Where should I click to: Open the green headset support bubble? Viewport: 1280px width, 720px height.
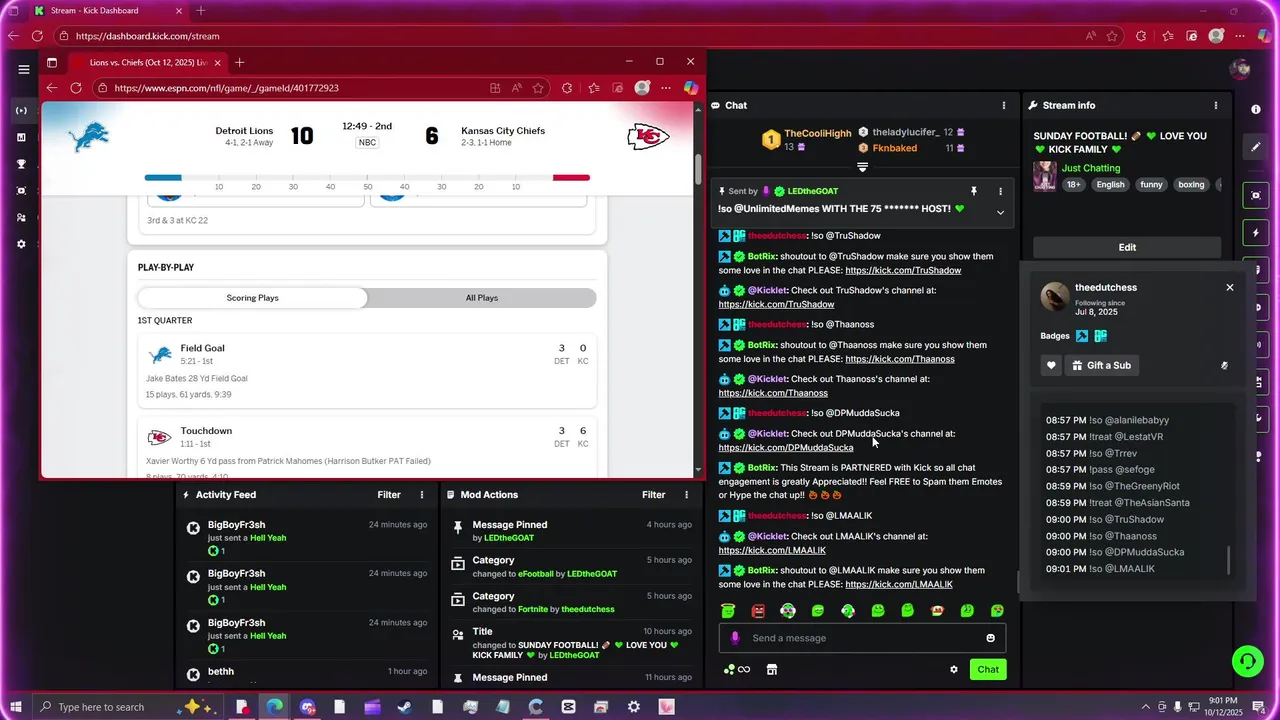pos(1247,661)
